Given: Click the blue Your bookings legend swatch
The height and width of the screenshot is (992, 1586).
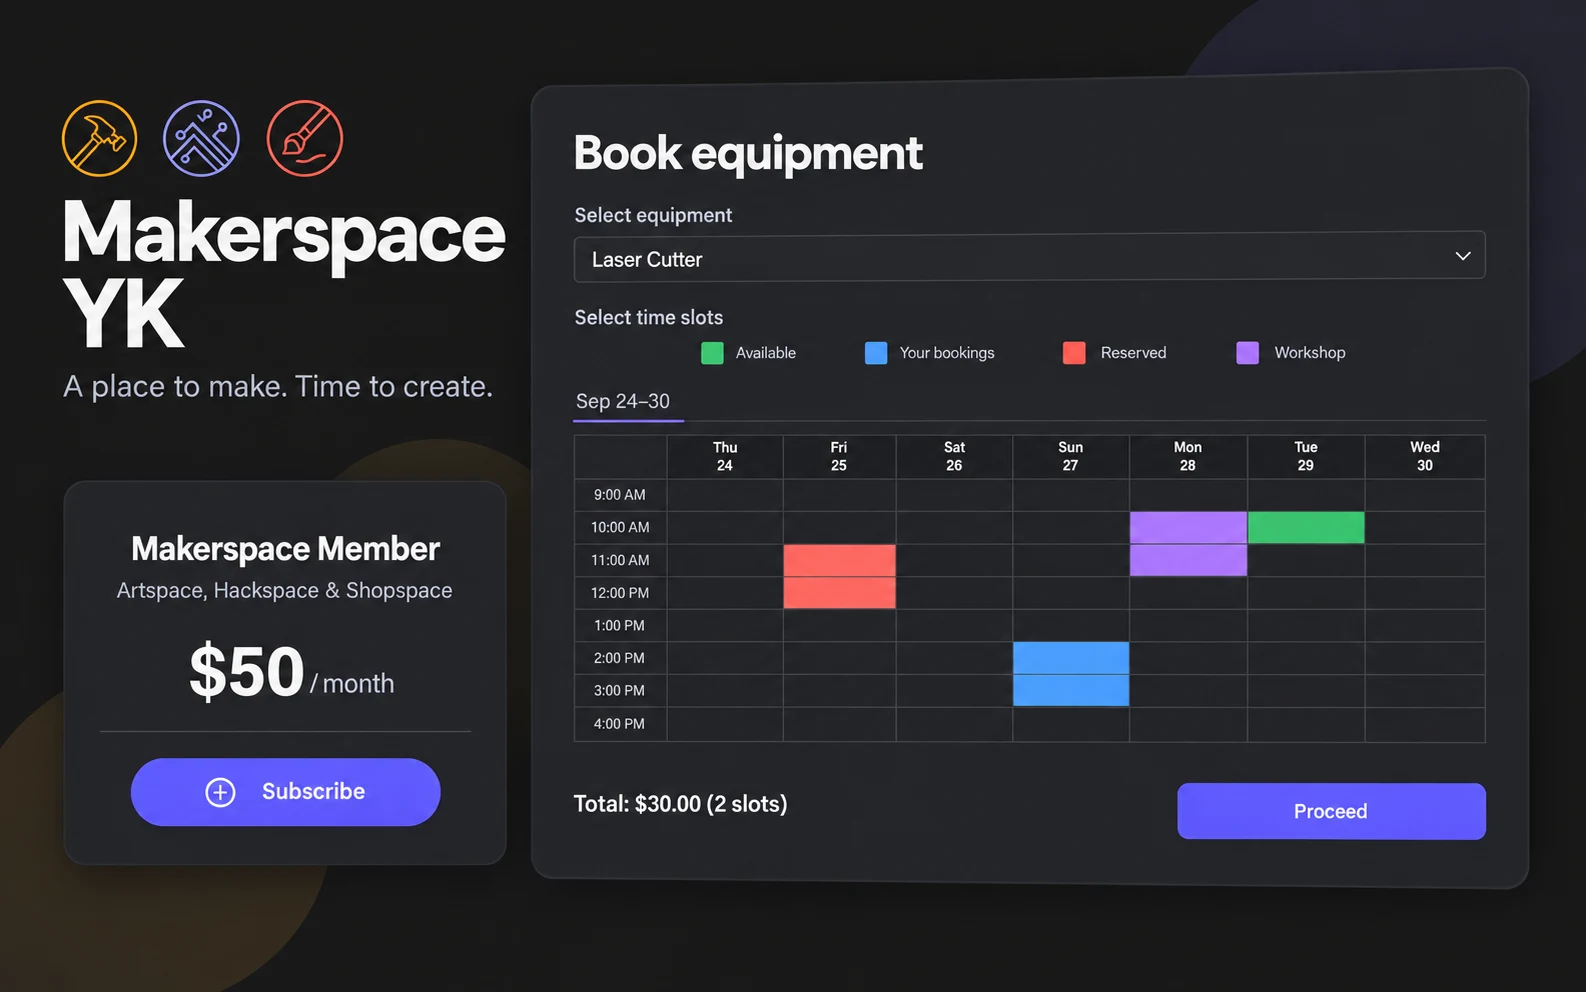Looking at the screenshot, I should click(x=876, y=353).
